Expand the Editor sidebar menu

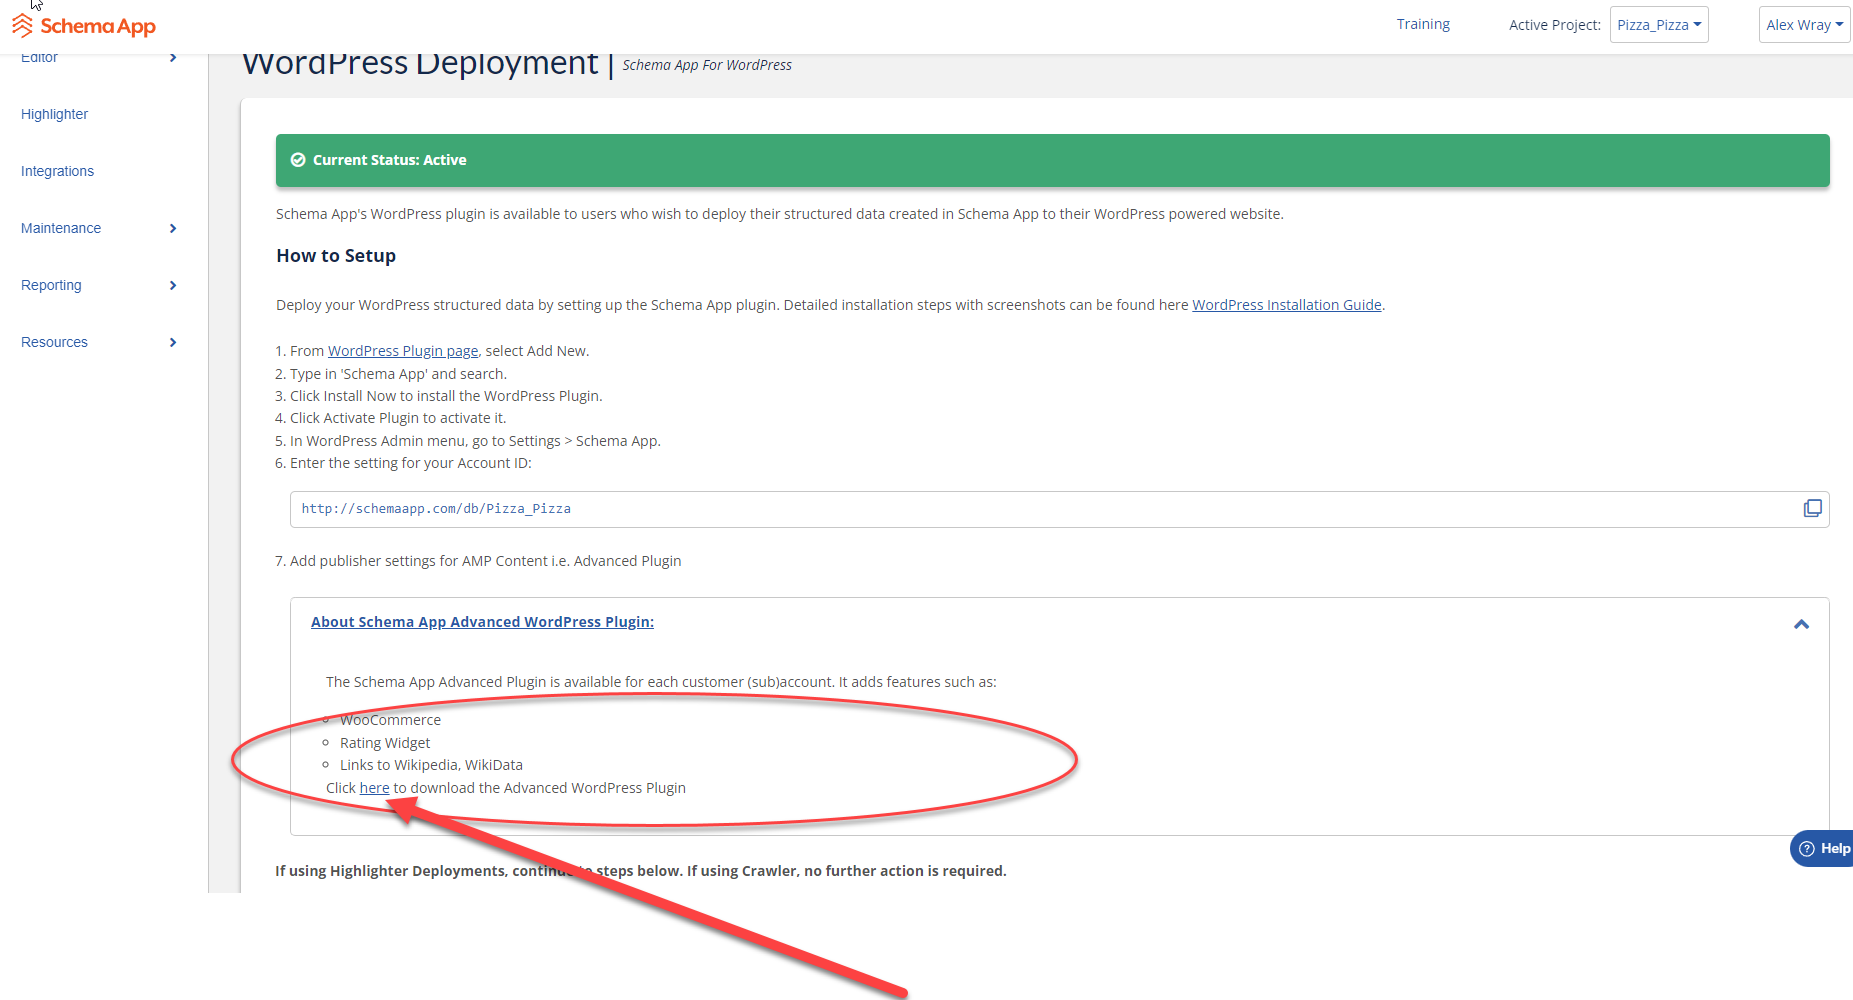[173, 58]
